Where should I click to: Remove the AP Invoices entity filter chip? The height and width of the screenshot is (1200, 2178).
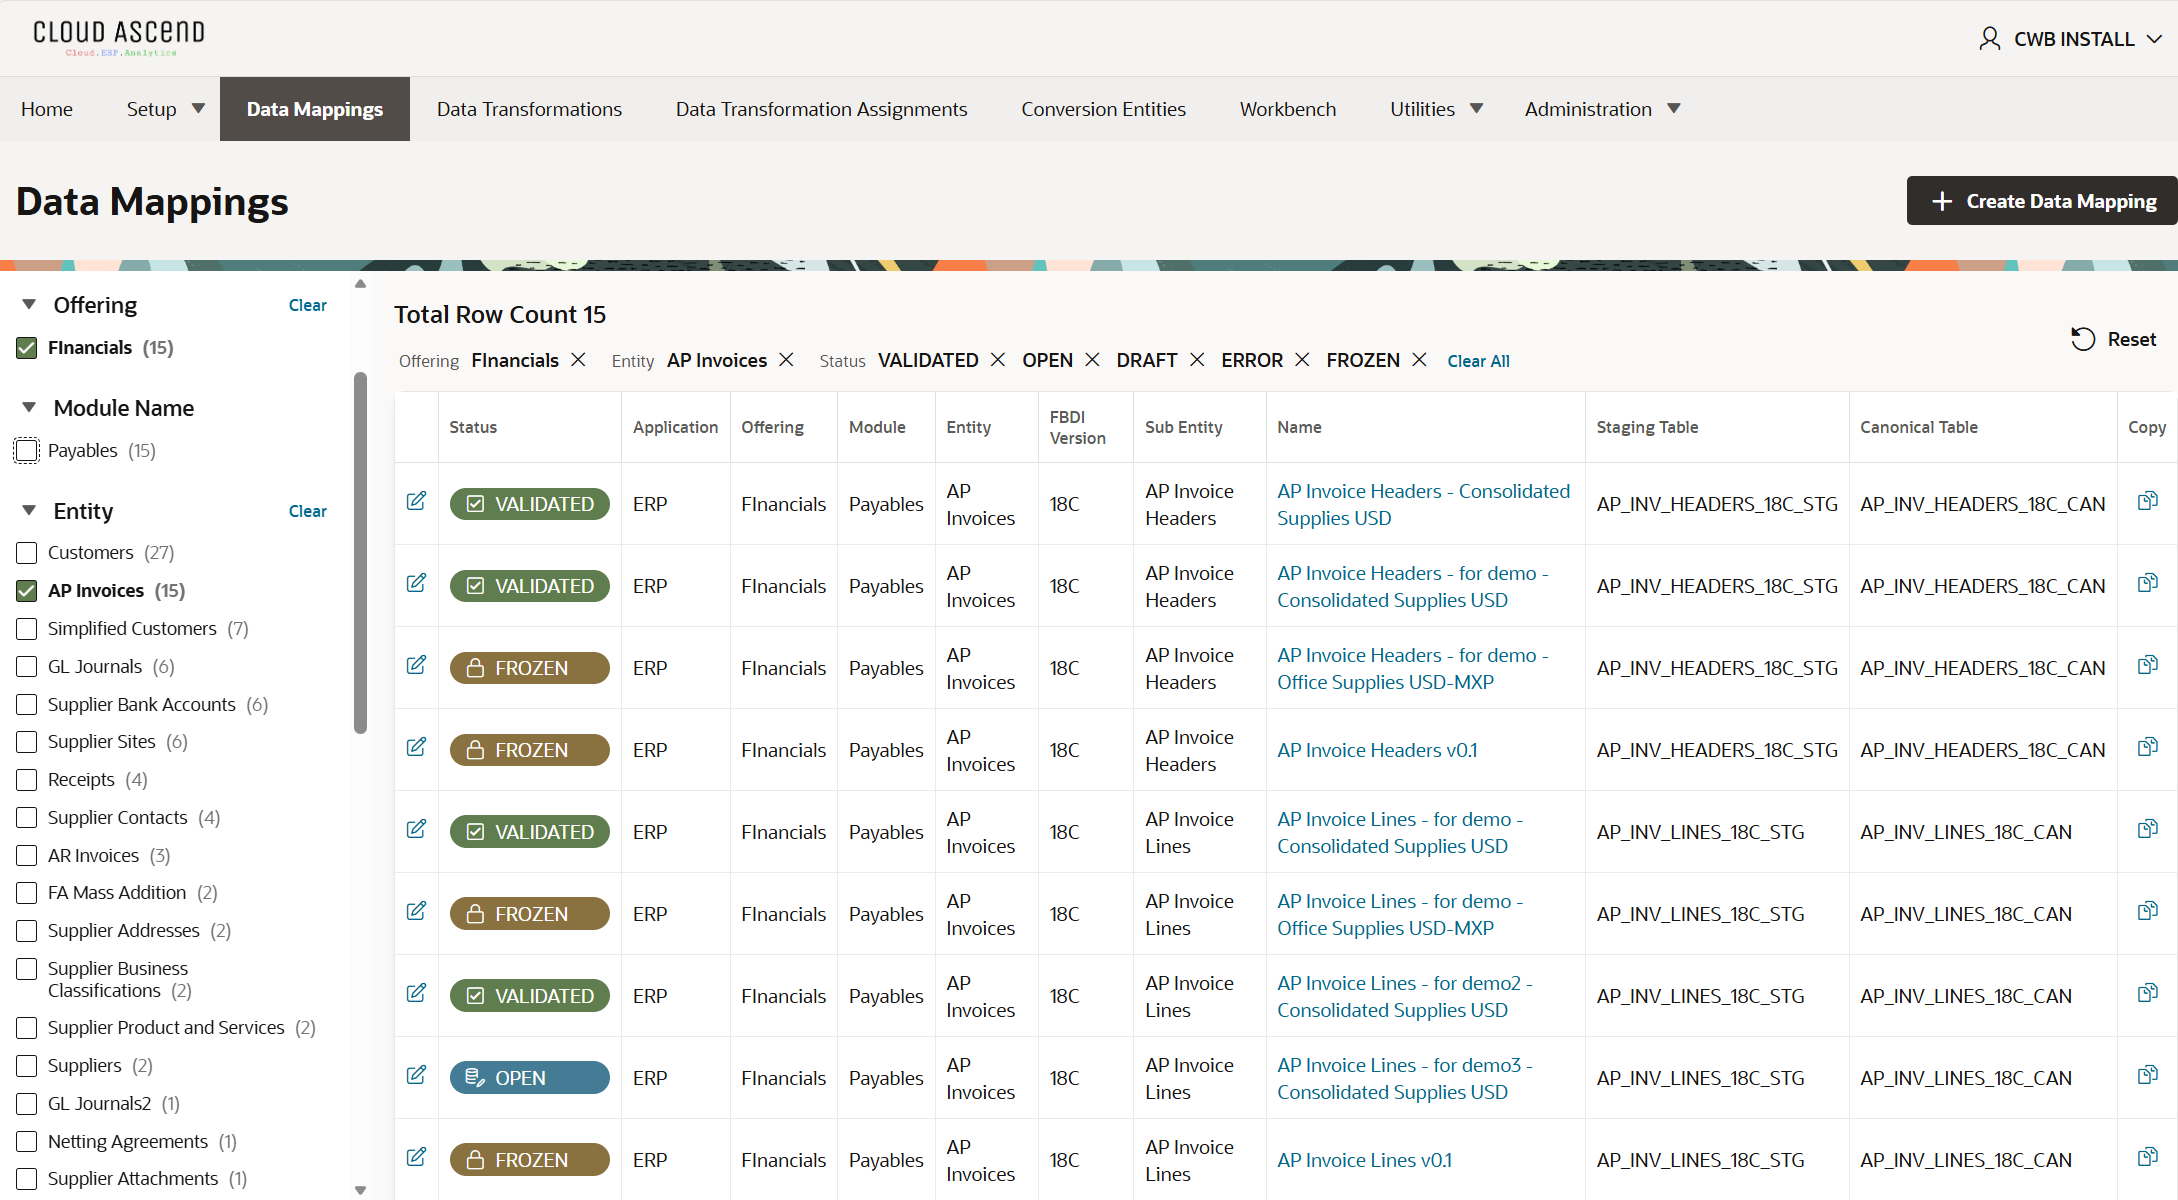coord(786,359)
